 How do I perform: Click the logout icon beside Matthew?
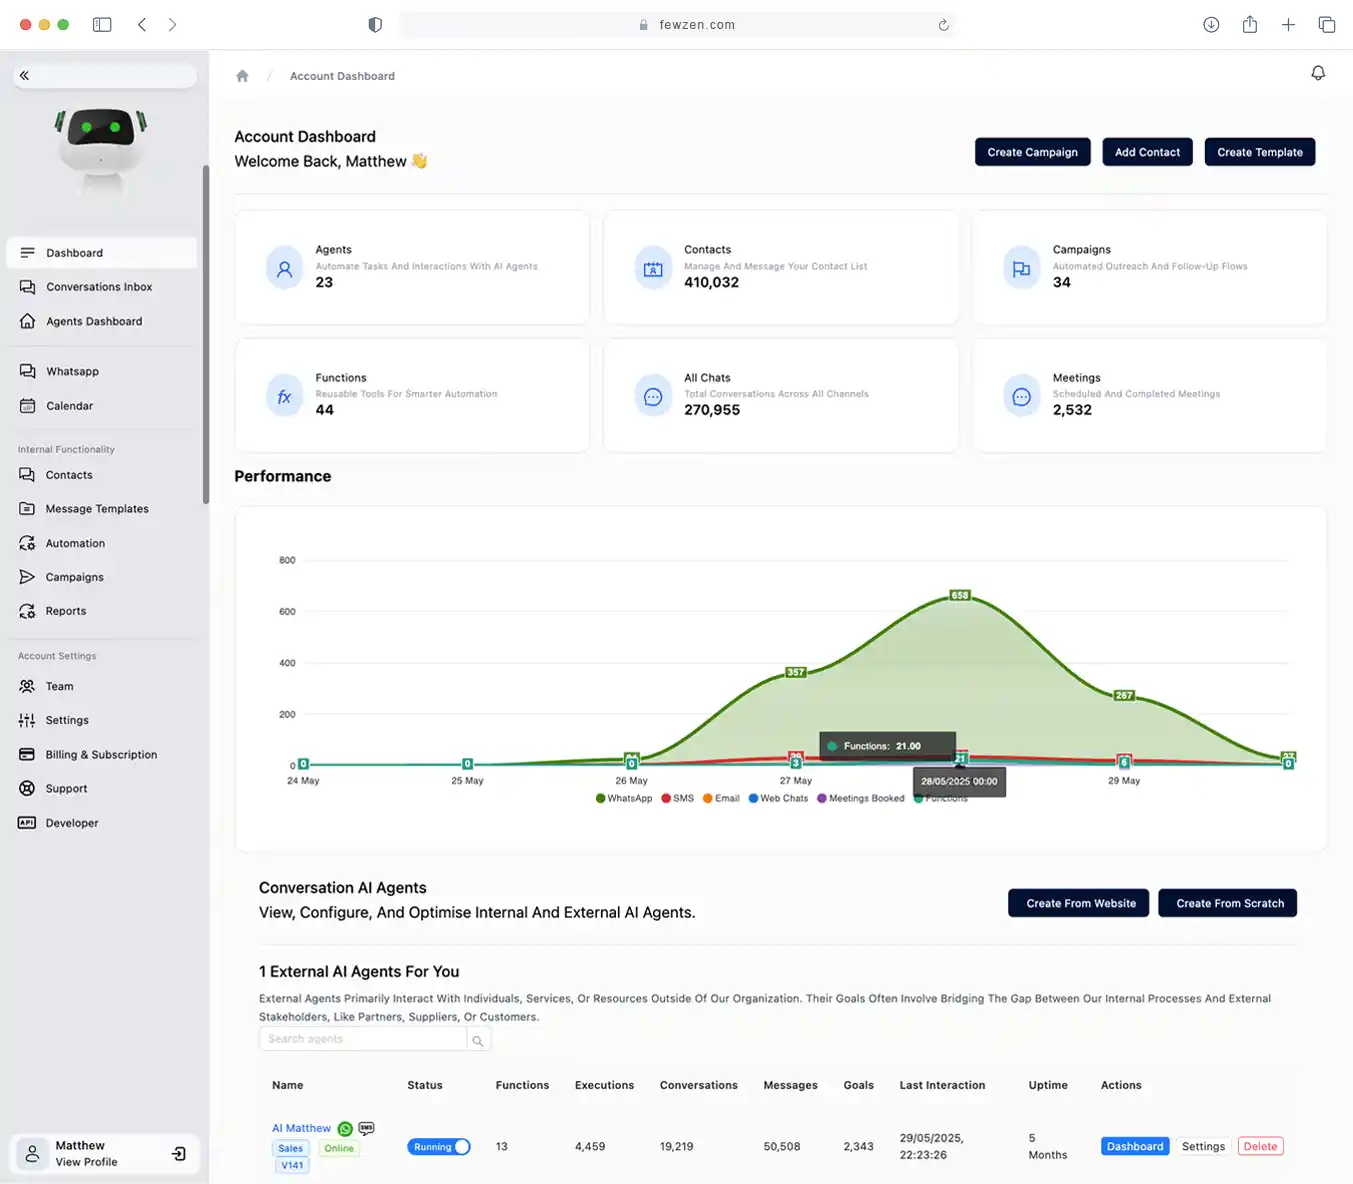(179, 1154)
